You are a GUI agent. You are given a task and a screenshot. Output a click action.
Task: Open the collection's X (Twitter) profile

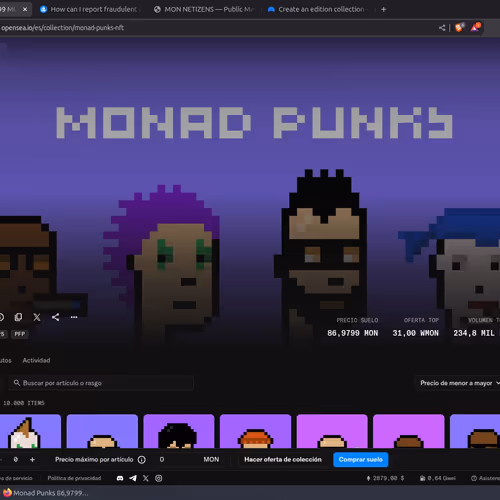coord(37,317)
